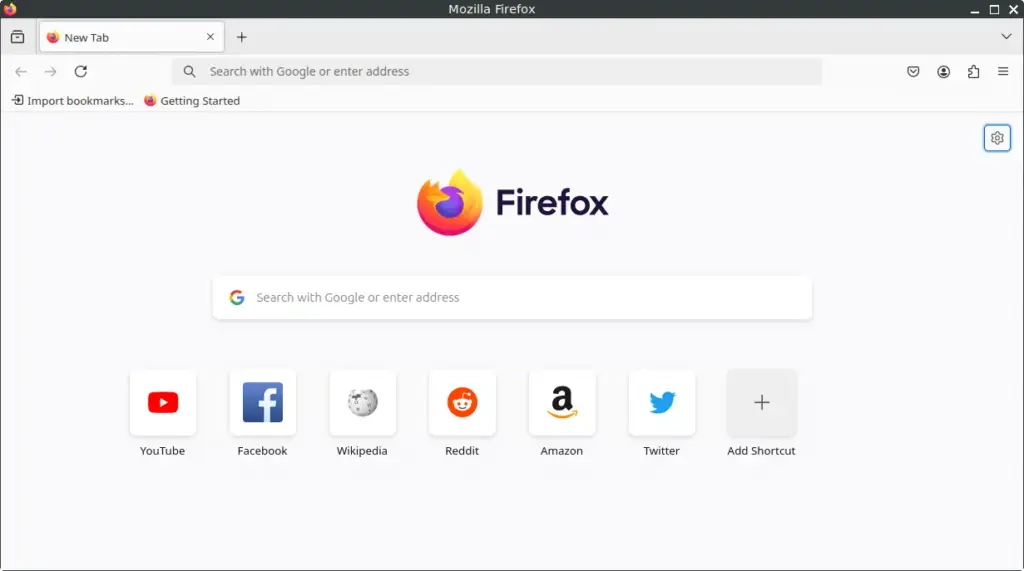The height and width of the screenshot is (571, 1024).
Task: Close the New Tab tab
Action: tap(210, 37)
